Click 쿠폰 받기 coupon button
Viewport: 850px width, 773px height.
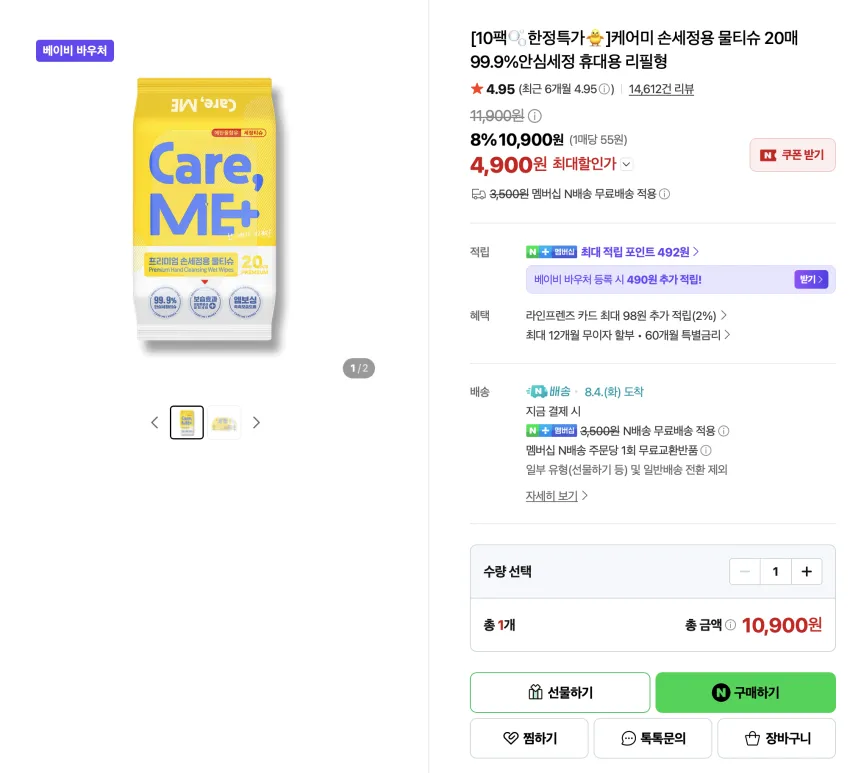pos(793,155)
